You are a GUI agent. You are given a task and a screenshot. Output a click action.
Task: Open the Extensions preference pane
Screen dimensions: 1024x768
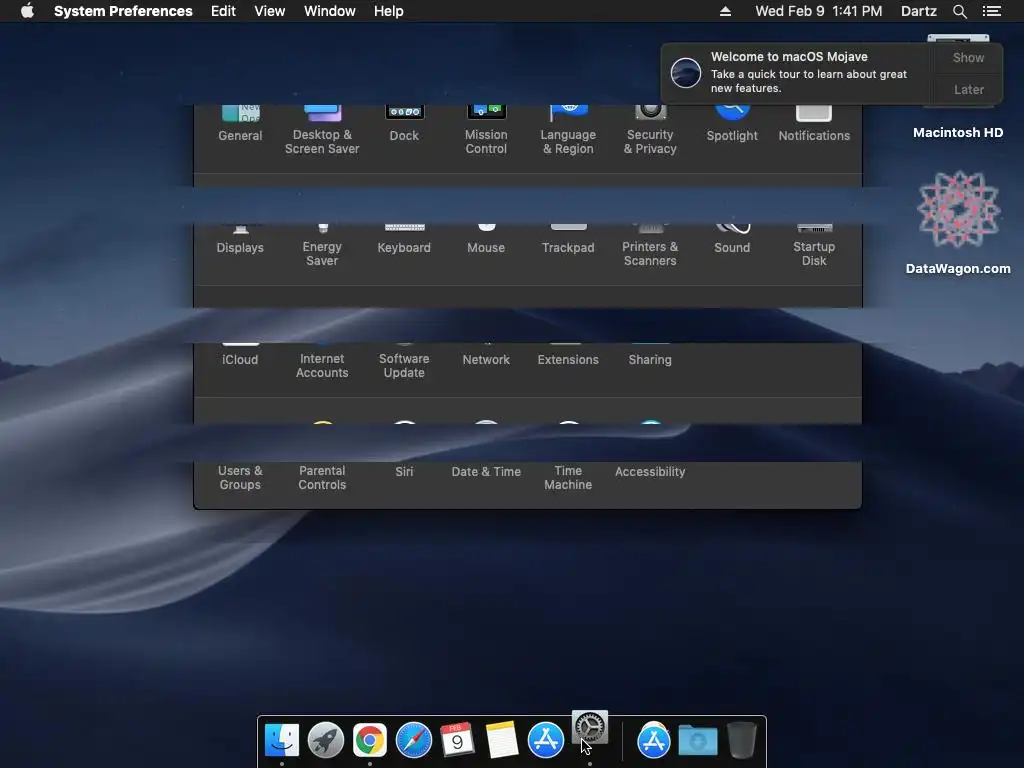tap(568, 356)
